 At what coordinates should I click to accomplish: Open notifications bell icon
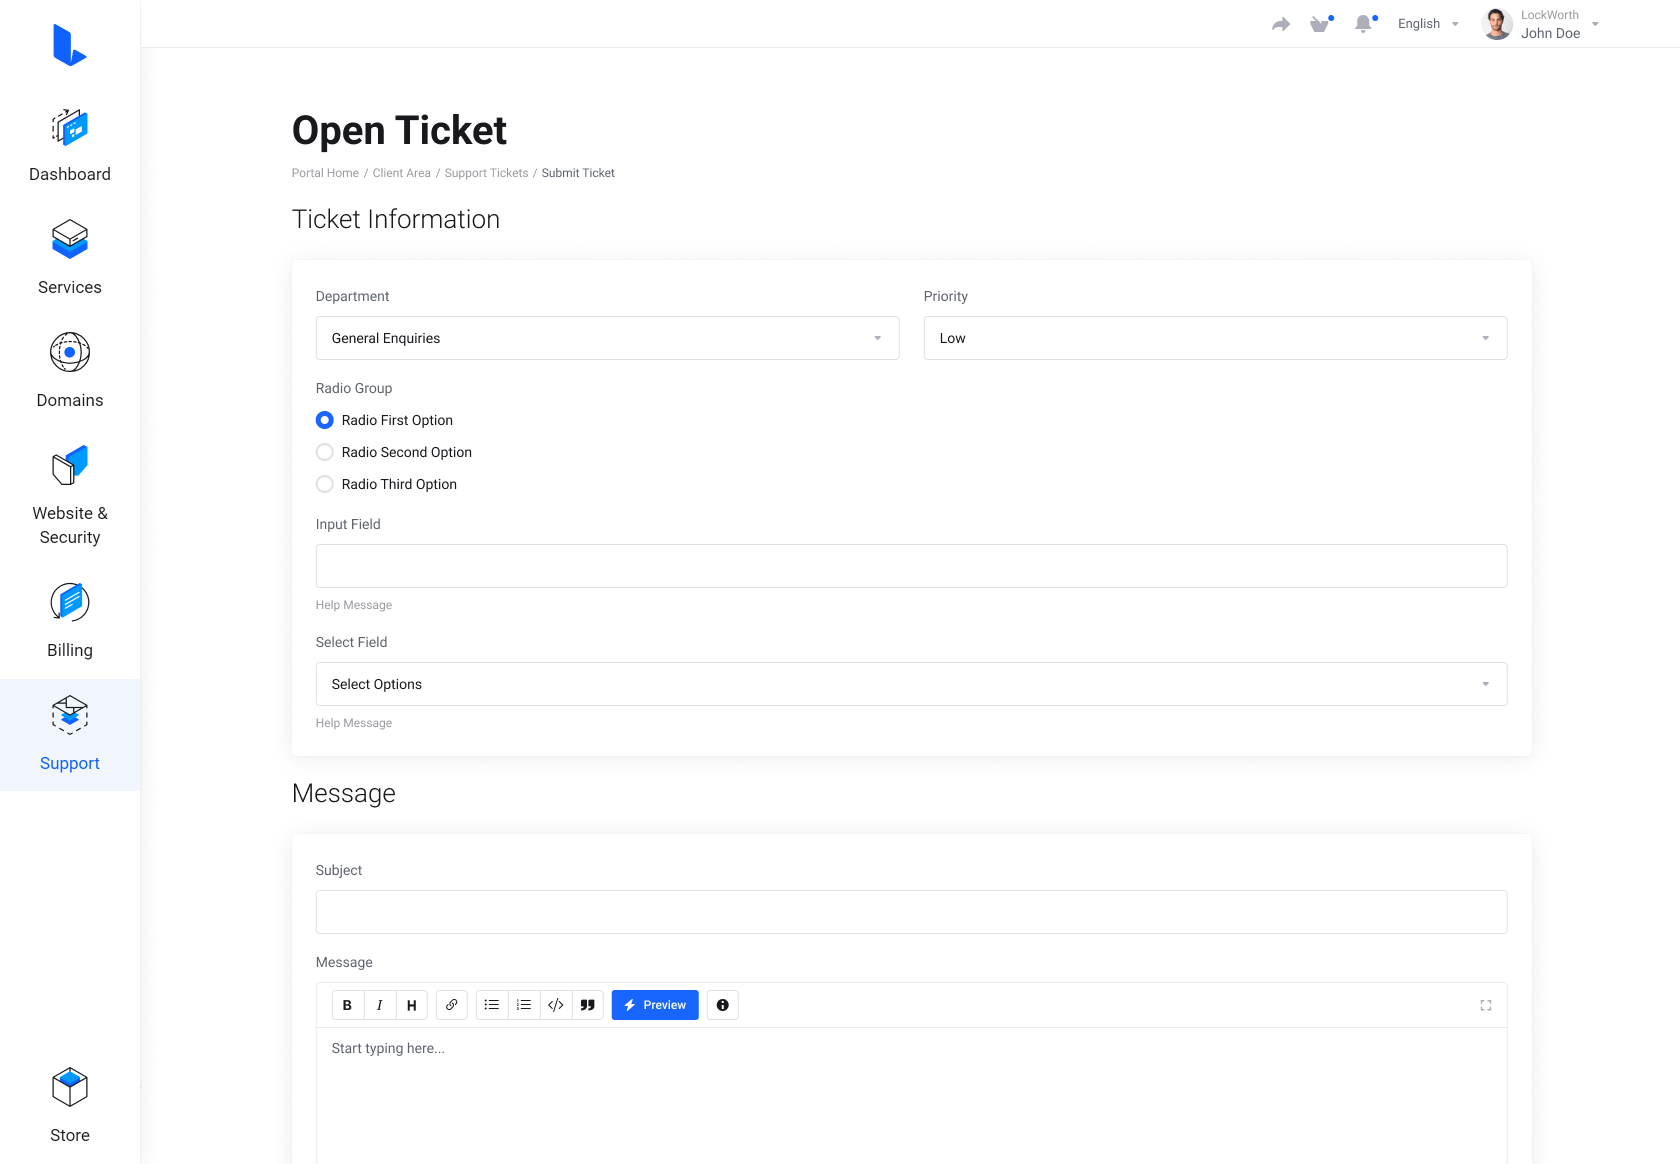pos(1364,24)
